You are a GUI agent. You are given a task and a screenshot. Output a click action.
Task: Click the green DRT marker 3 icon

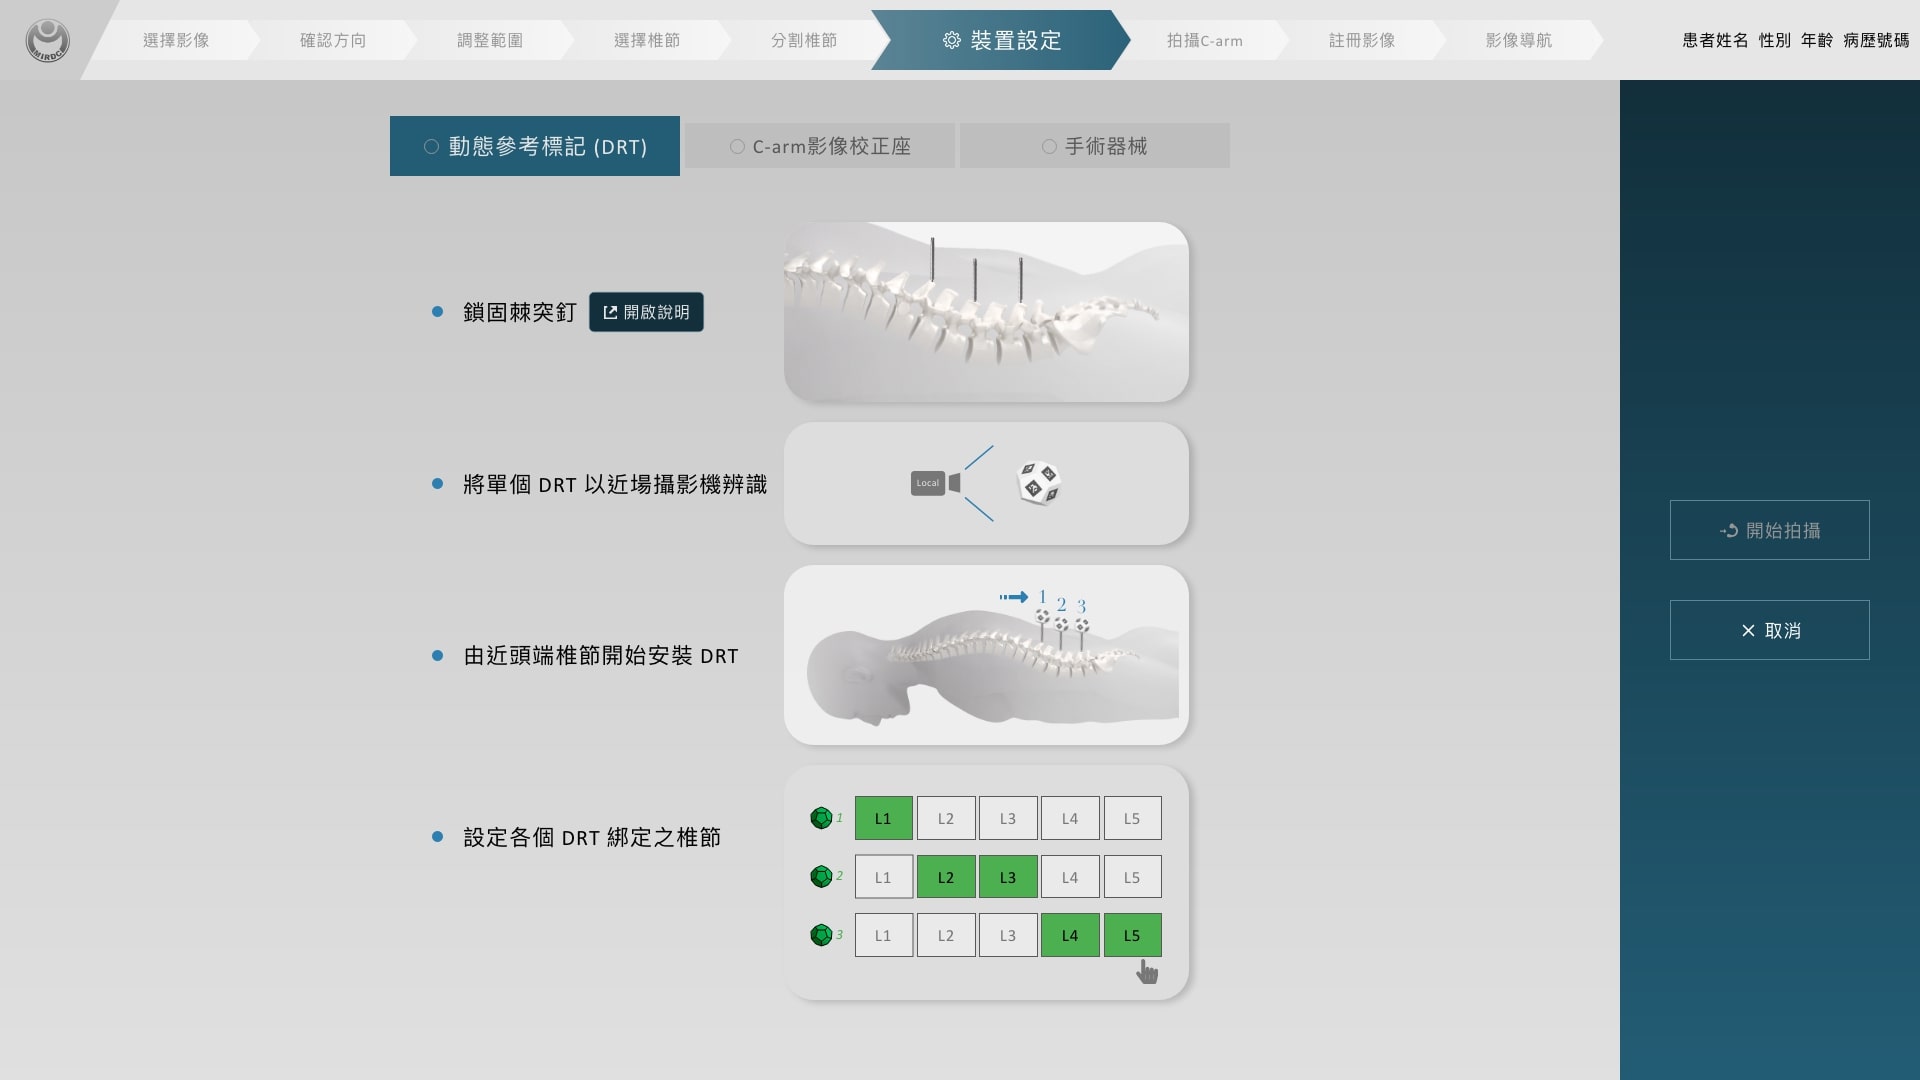[821, 935]
